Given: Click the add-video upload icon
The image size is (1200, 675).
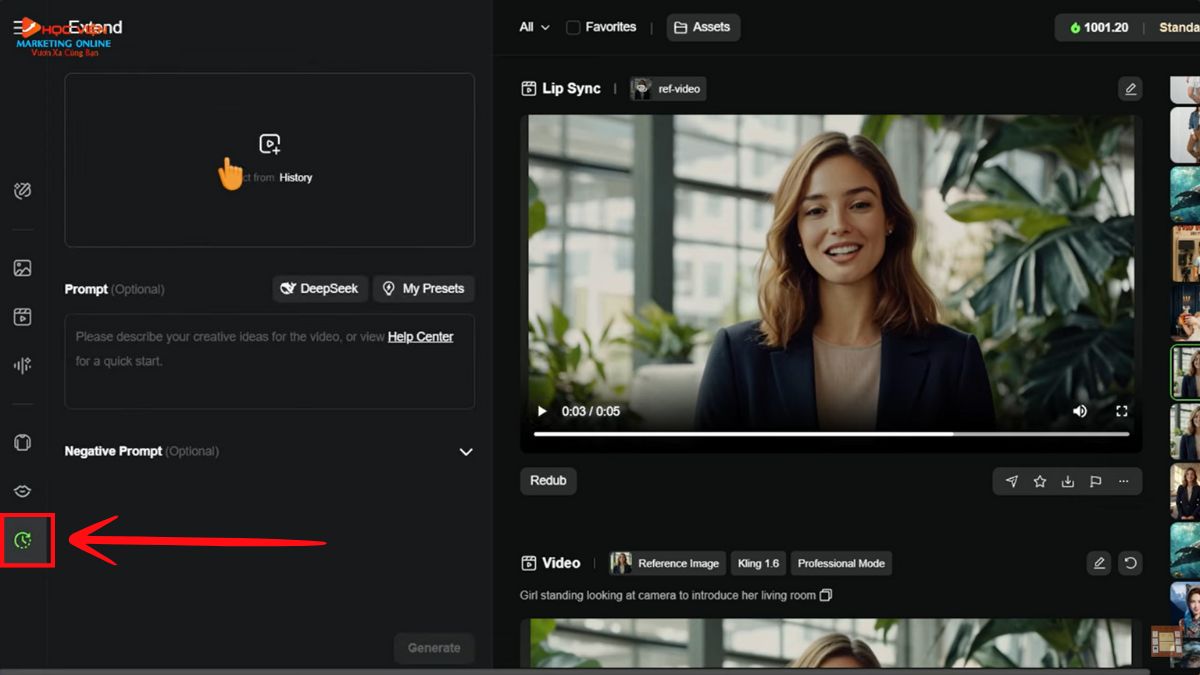Looking at the screenshot, I should click(x=270, y=144).
